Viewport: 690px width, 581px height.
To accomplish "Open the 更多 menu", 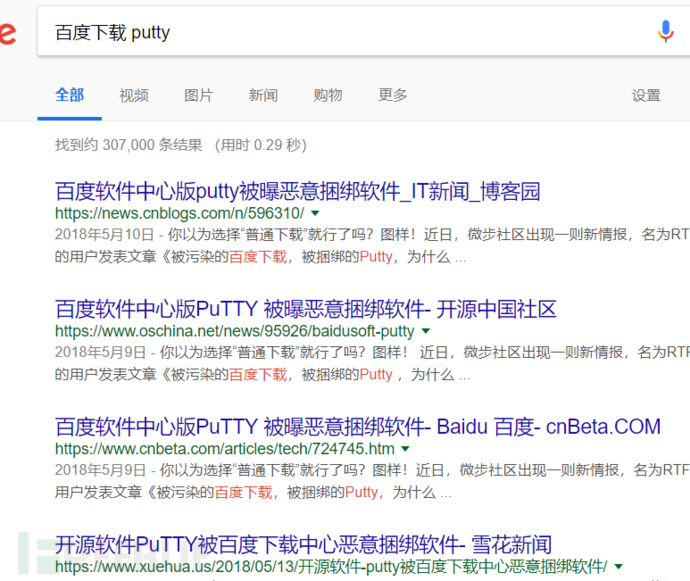I will pos(393,95).
